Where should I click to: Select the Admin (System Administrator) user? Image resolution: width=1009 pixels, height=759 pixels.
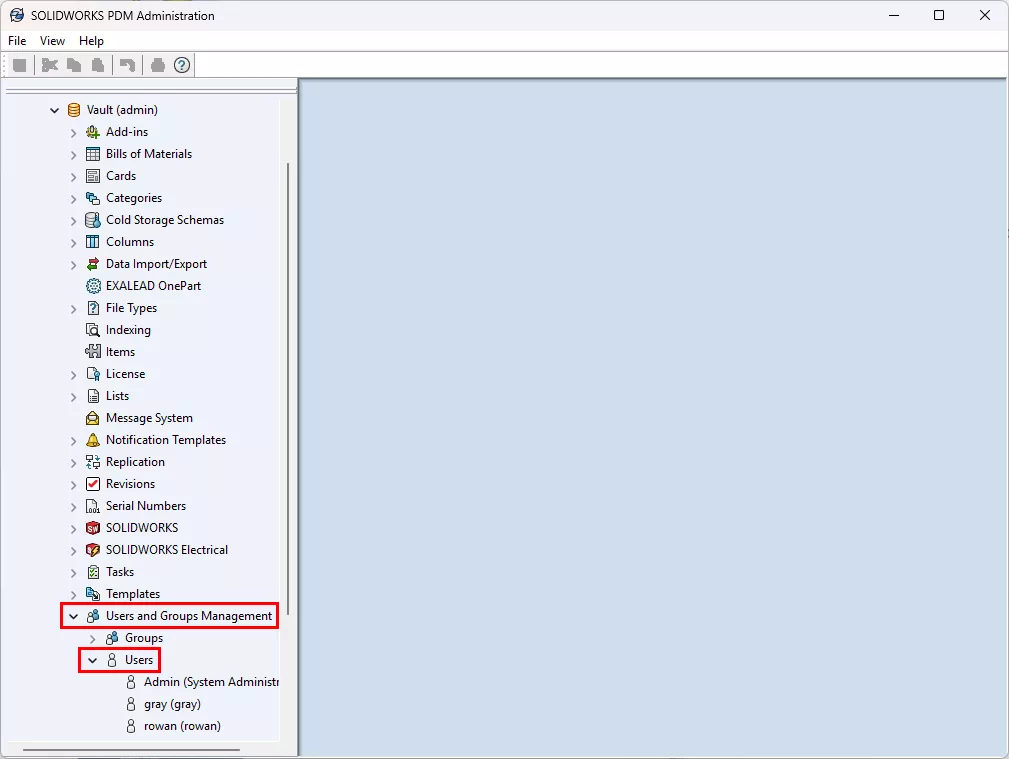click(211, 682)
